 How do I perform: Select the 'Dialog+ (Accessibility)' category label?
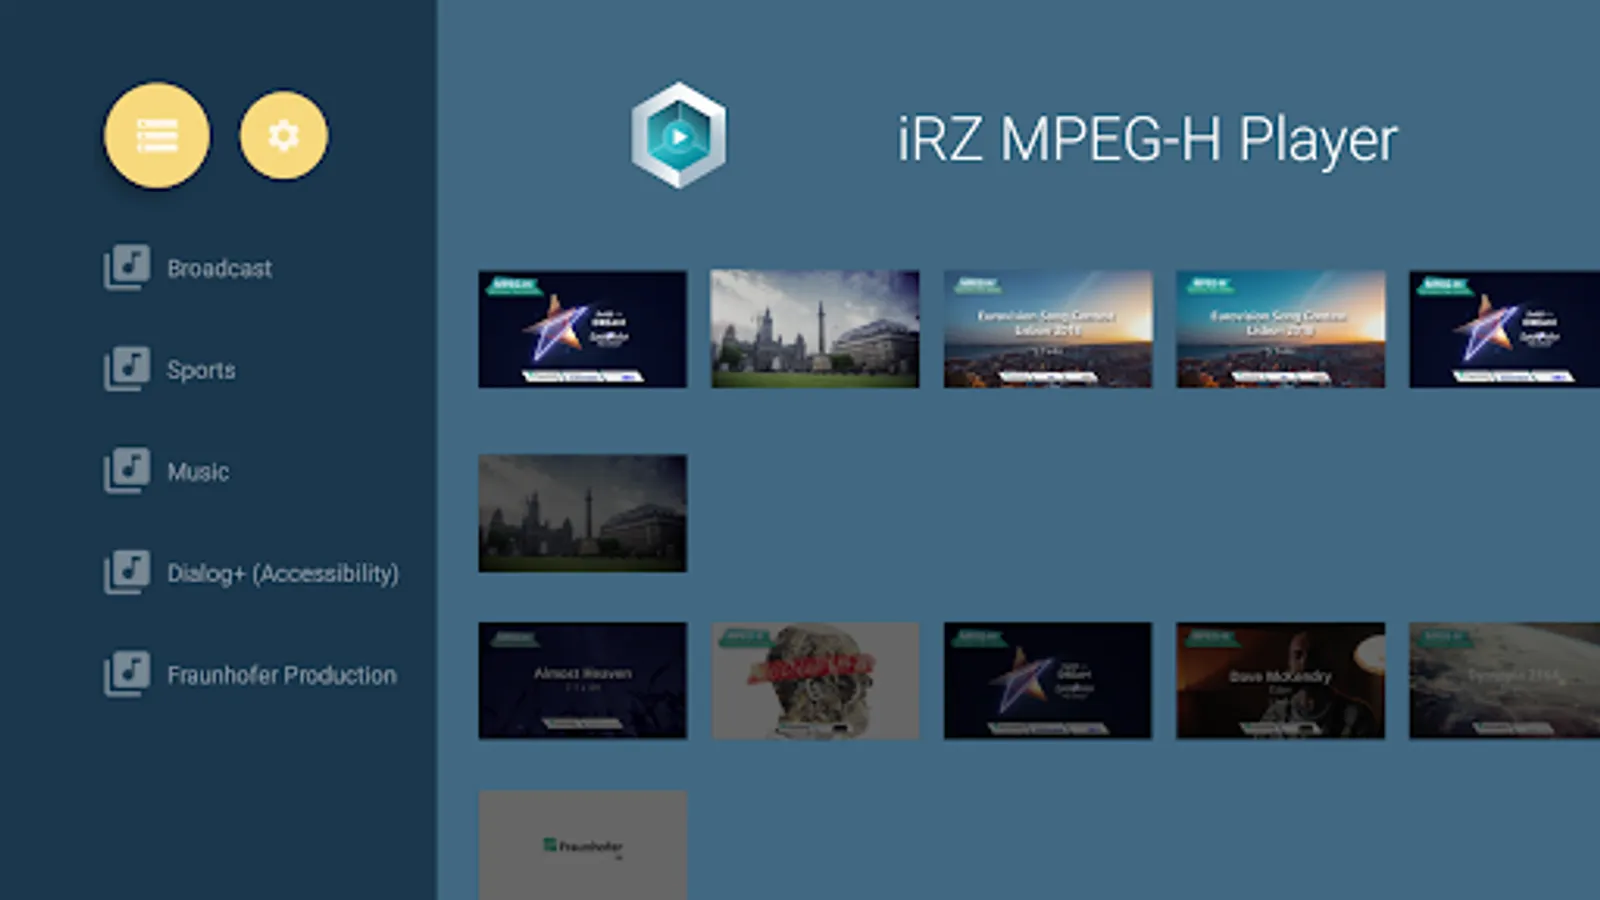pyautogui.click(x=283, y=573)
